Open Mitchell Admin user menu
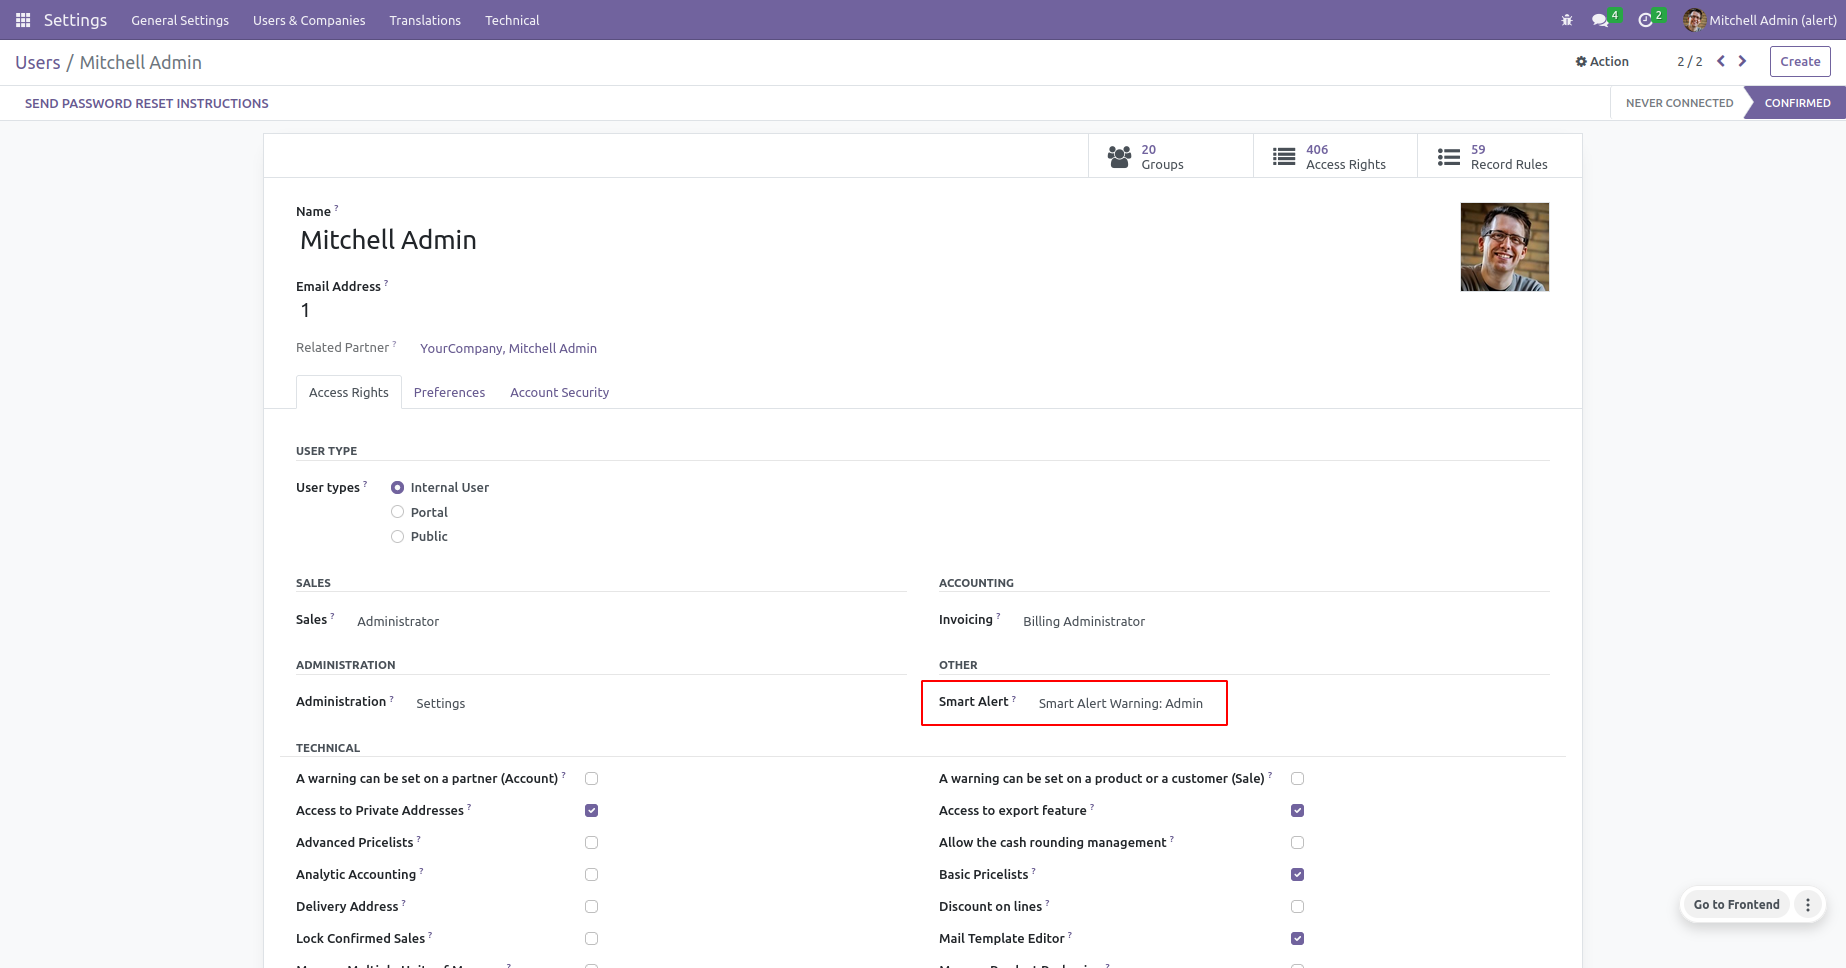This screenshot has height=968, width=1846. [x=1760, y=20]
